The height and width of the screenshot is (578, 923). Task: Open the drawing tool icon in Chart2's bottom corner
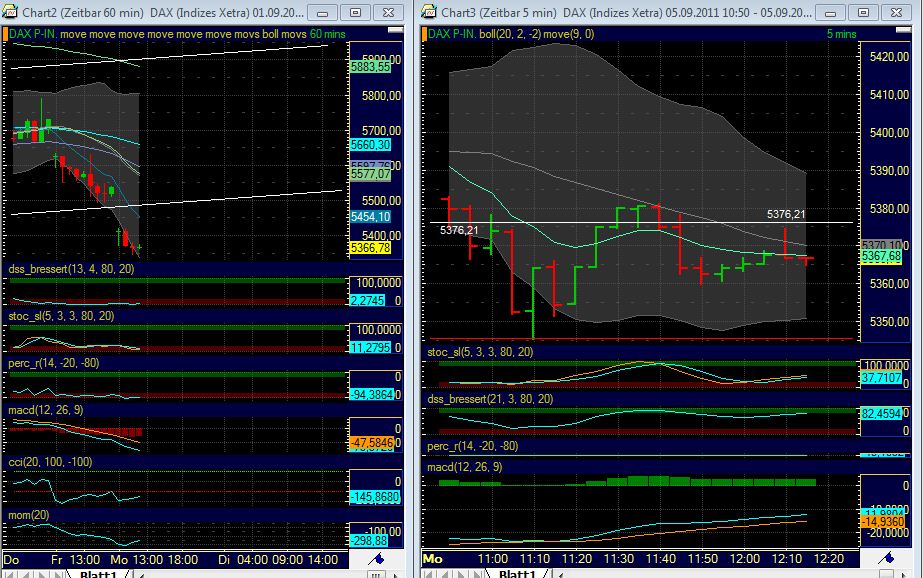click(x=376, y=558)
